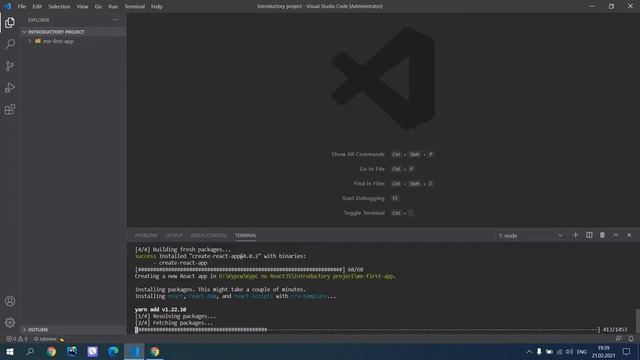Click 'yarn add v1.22.10' terminal line

click(x=160, y=309)
